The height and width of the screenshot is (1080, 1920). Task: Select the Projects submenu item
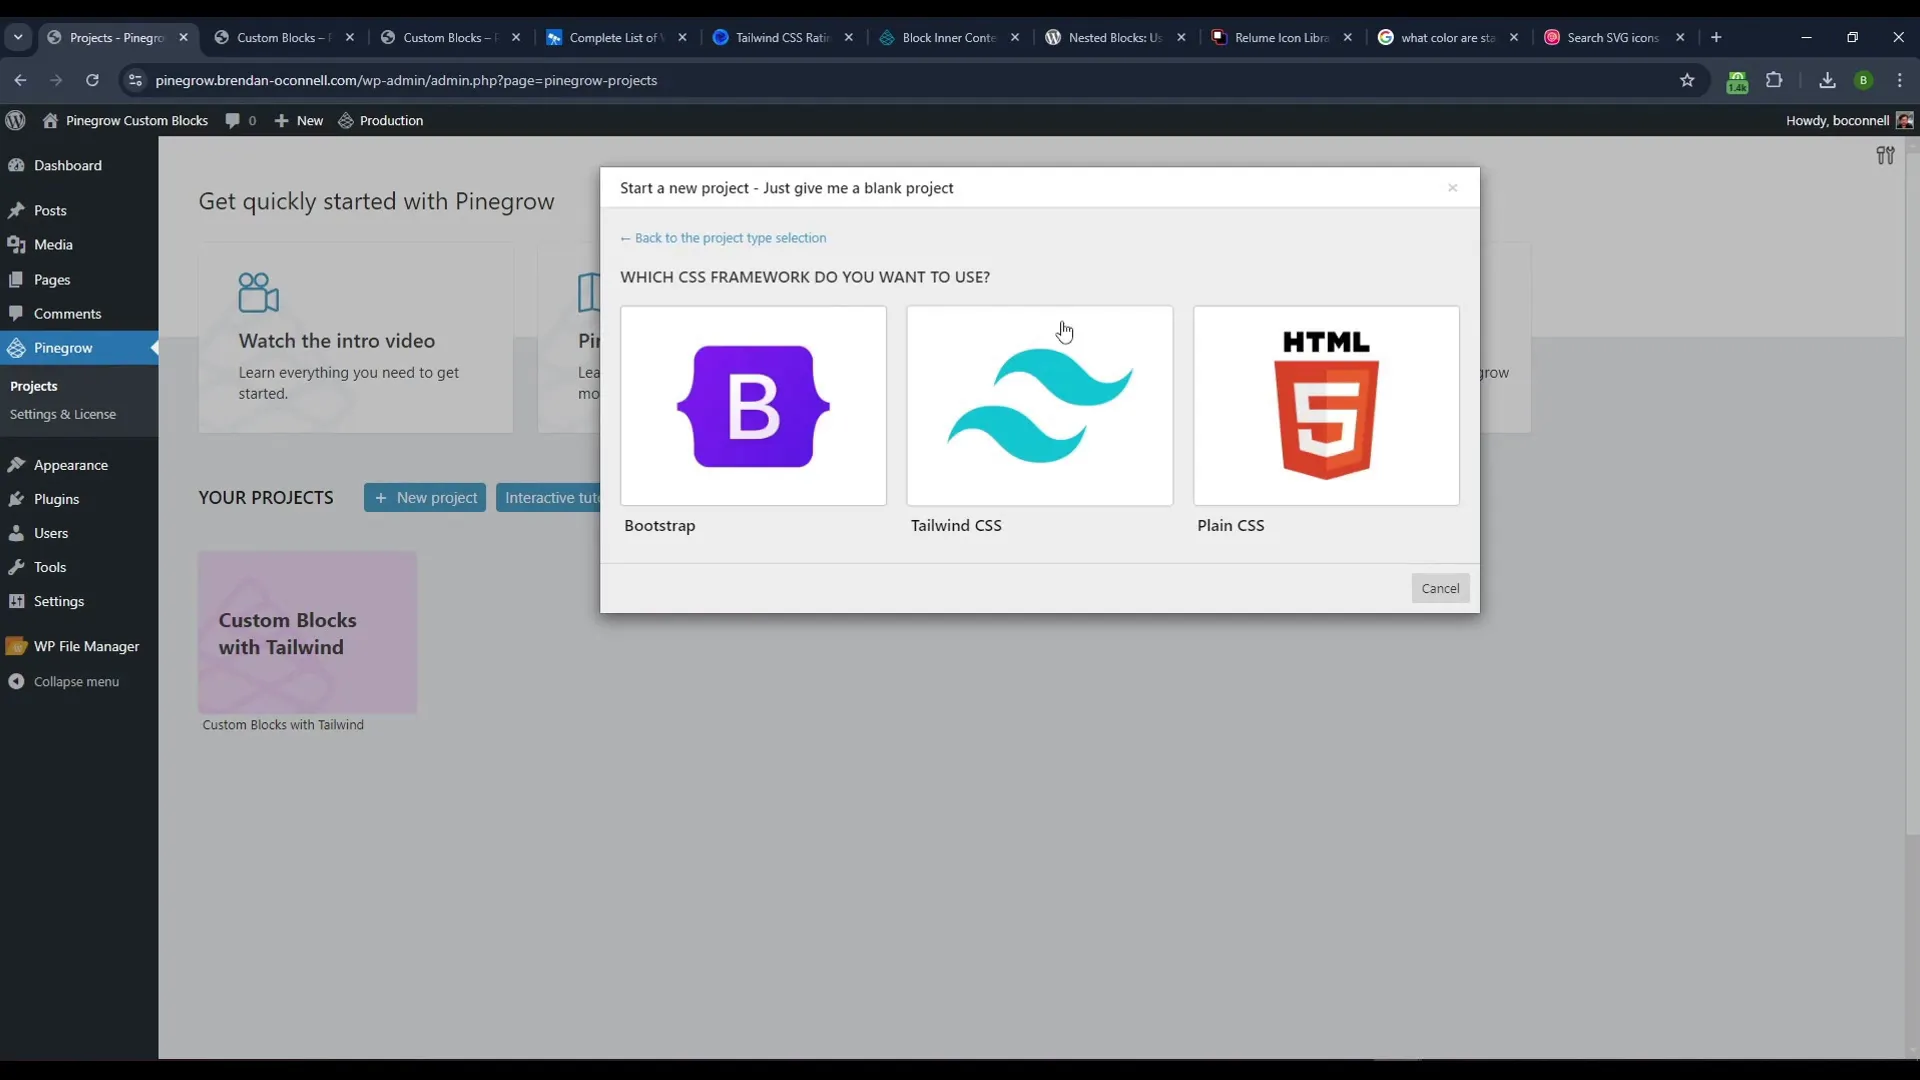(34, 386)
